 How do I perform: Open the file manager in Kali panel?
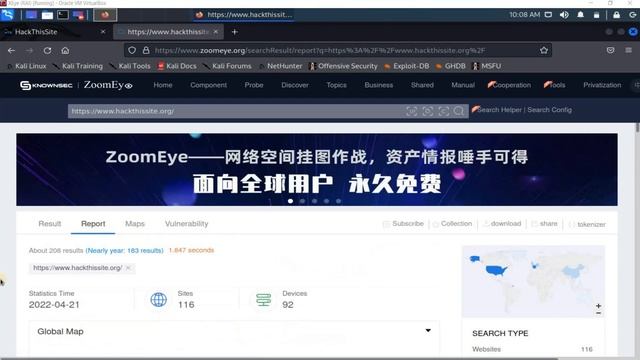click(x=47, y=15)
